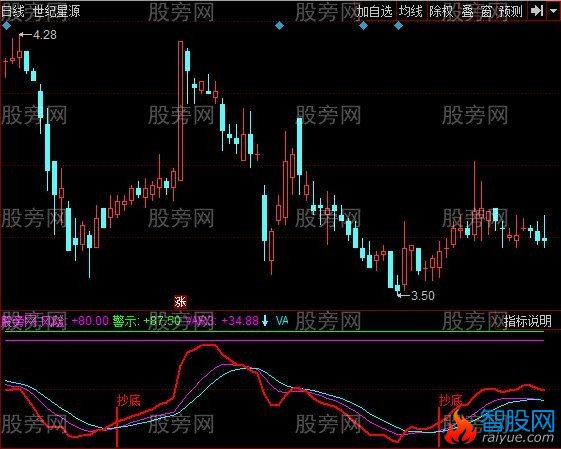This screenshot has width=561, height=449.
Task: Click the 预测 forecast button
Action: pyautogui.click(x=511, y=11)
